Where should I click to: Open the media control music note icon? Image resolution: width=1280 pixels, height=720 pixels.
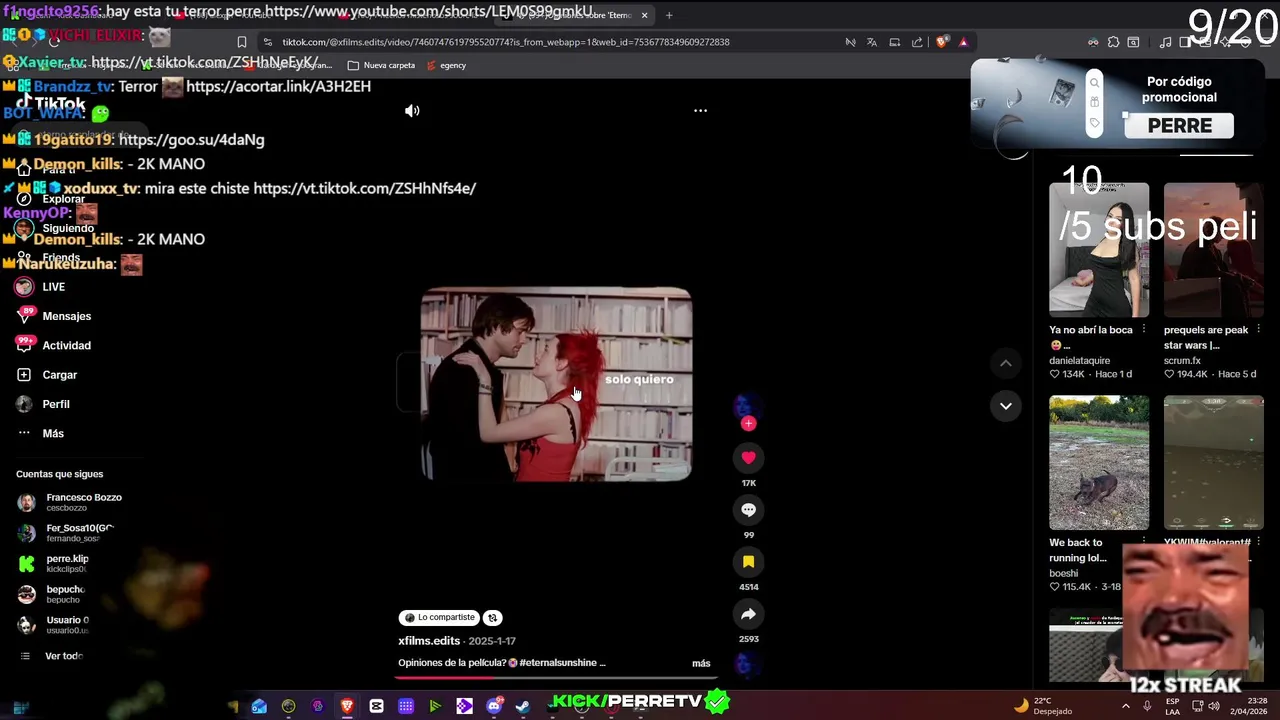1165,42
